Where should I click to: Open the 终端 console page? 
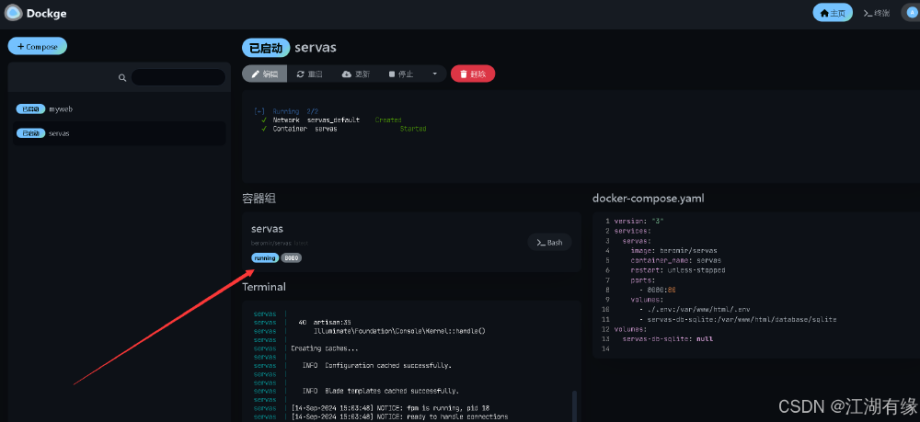tap(877, 13)
